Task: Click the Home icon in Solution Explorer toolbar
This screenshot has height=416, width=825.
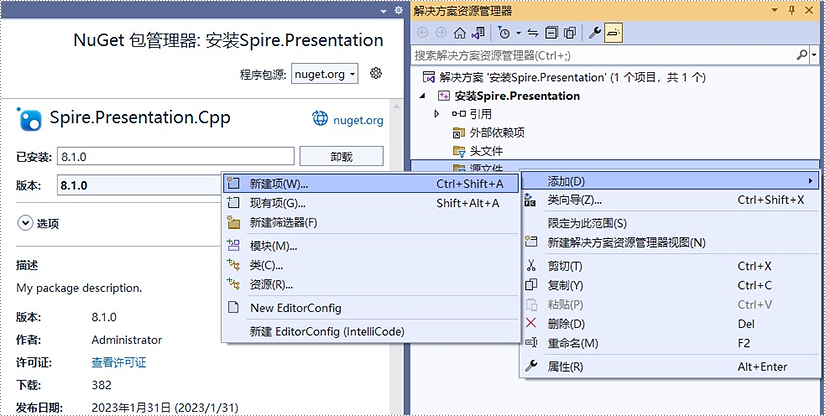Action: point(460,33)
